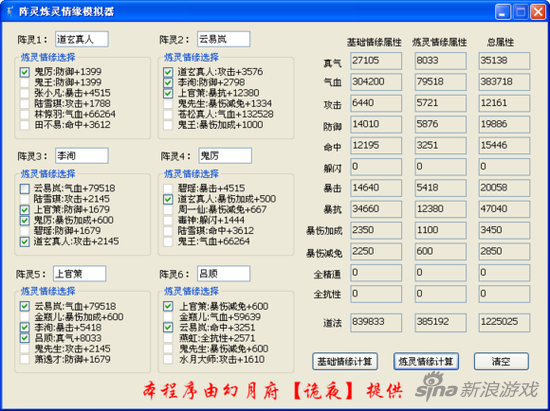550x411 pixels.
Task: Enable 燕虹:全抗性+2571 checkbox
Action: pyautogui.click(x=168, y=338)
